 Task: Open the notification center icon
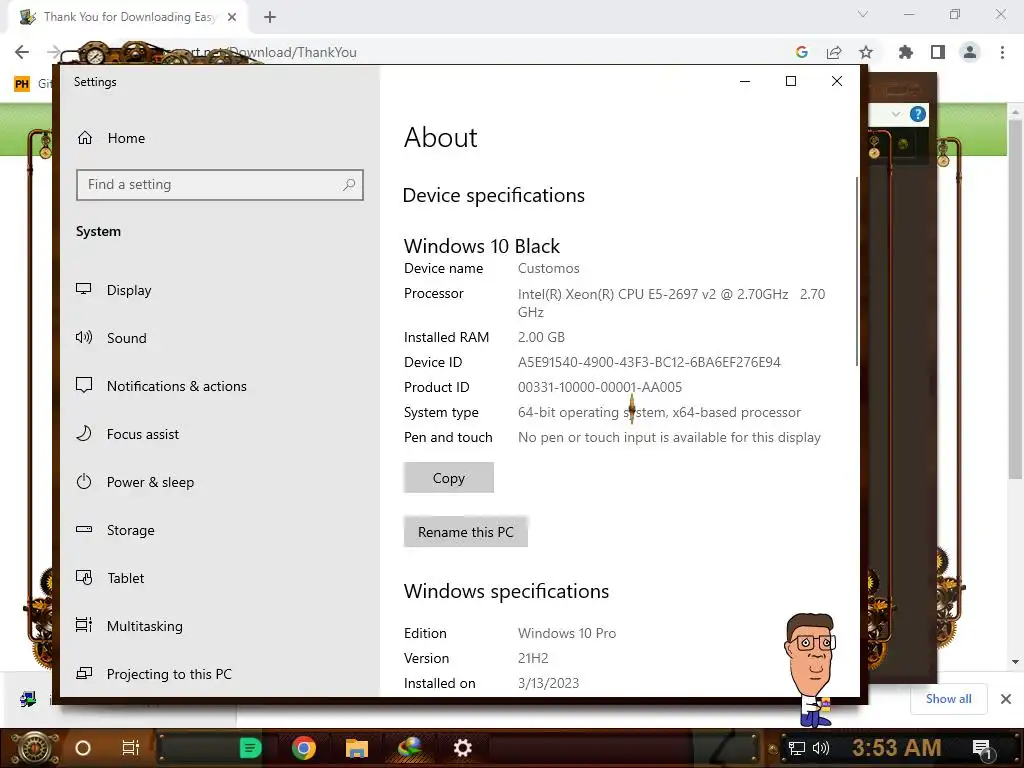pos(982,749)
